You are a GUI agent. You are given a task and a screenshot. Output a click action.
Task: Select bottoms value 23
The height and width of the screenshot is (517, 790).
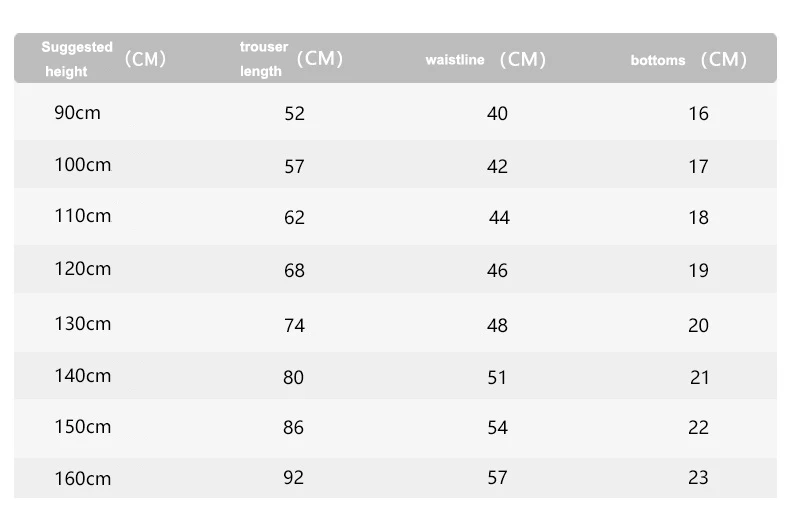pos(698,478)
